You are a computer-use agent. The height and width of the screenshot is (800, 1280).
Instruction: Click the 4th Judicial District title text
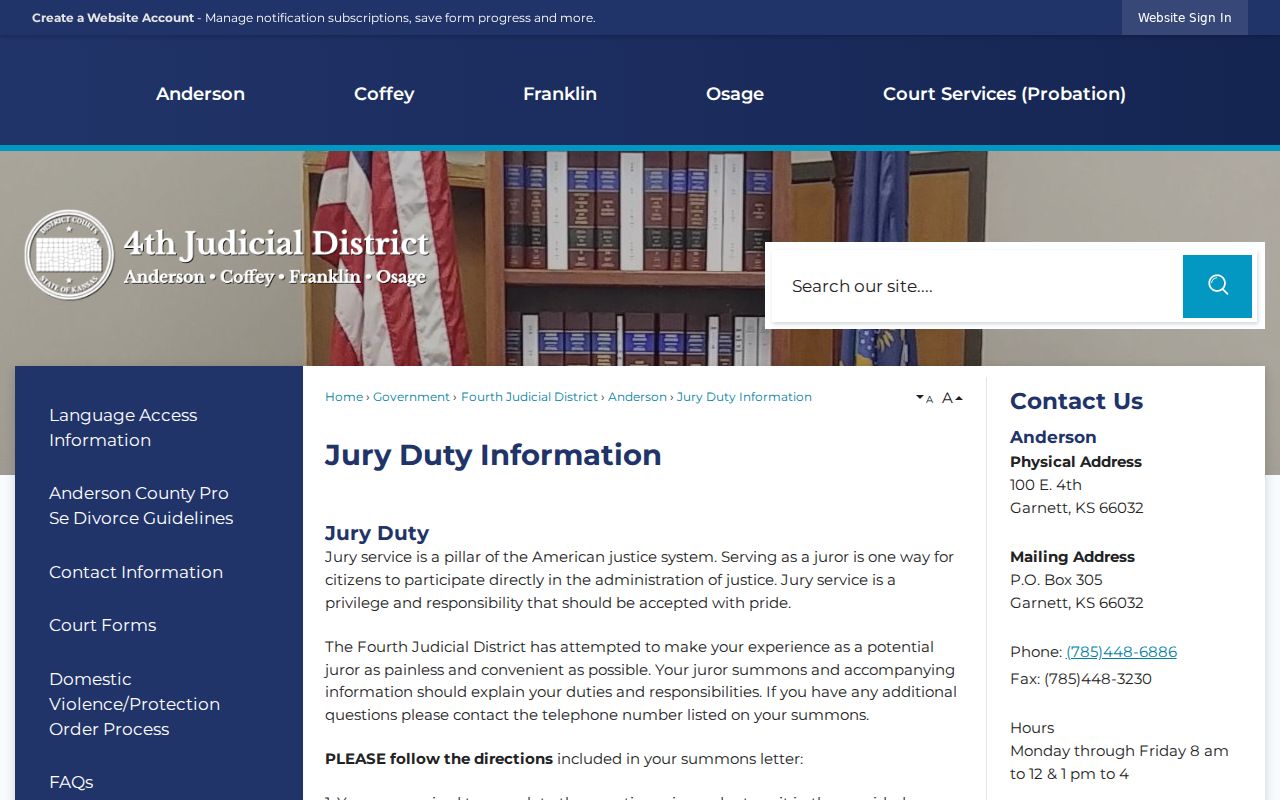click(x=276, y=243)
